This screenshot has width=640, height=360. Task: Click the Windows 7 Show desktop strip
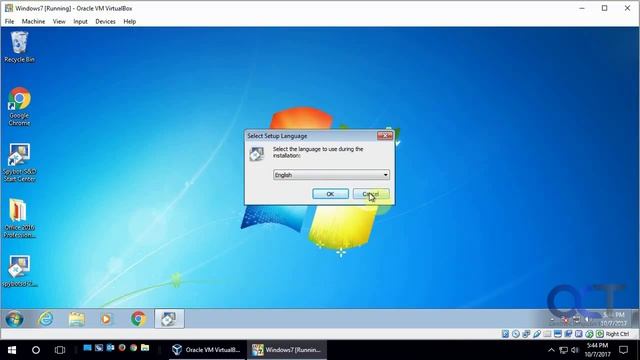point(635,318)
